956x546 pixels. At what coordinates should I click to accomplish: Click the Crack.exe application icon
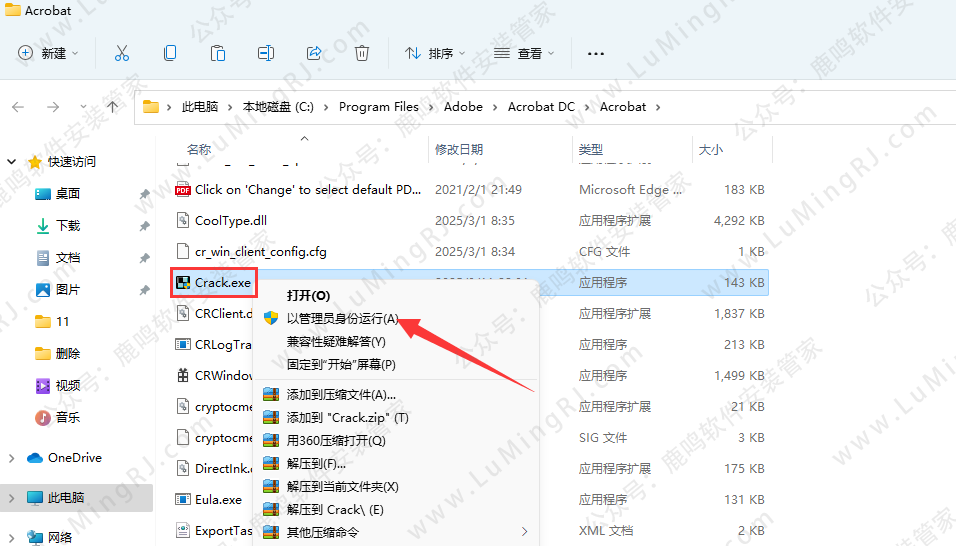pyautogui.click(x=182, y=283)
